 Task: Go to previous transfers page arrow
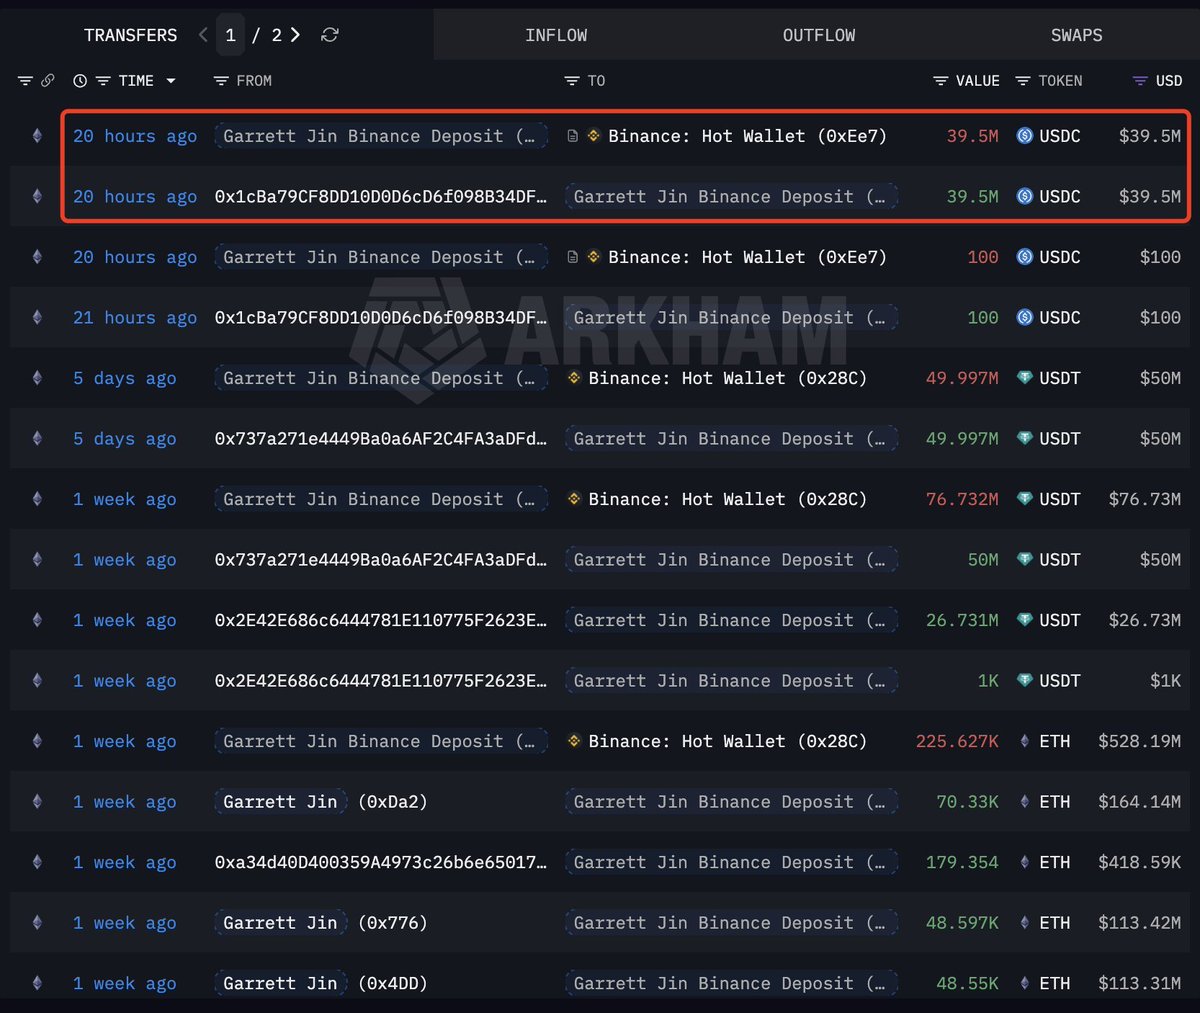pos(204,35)
